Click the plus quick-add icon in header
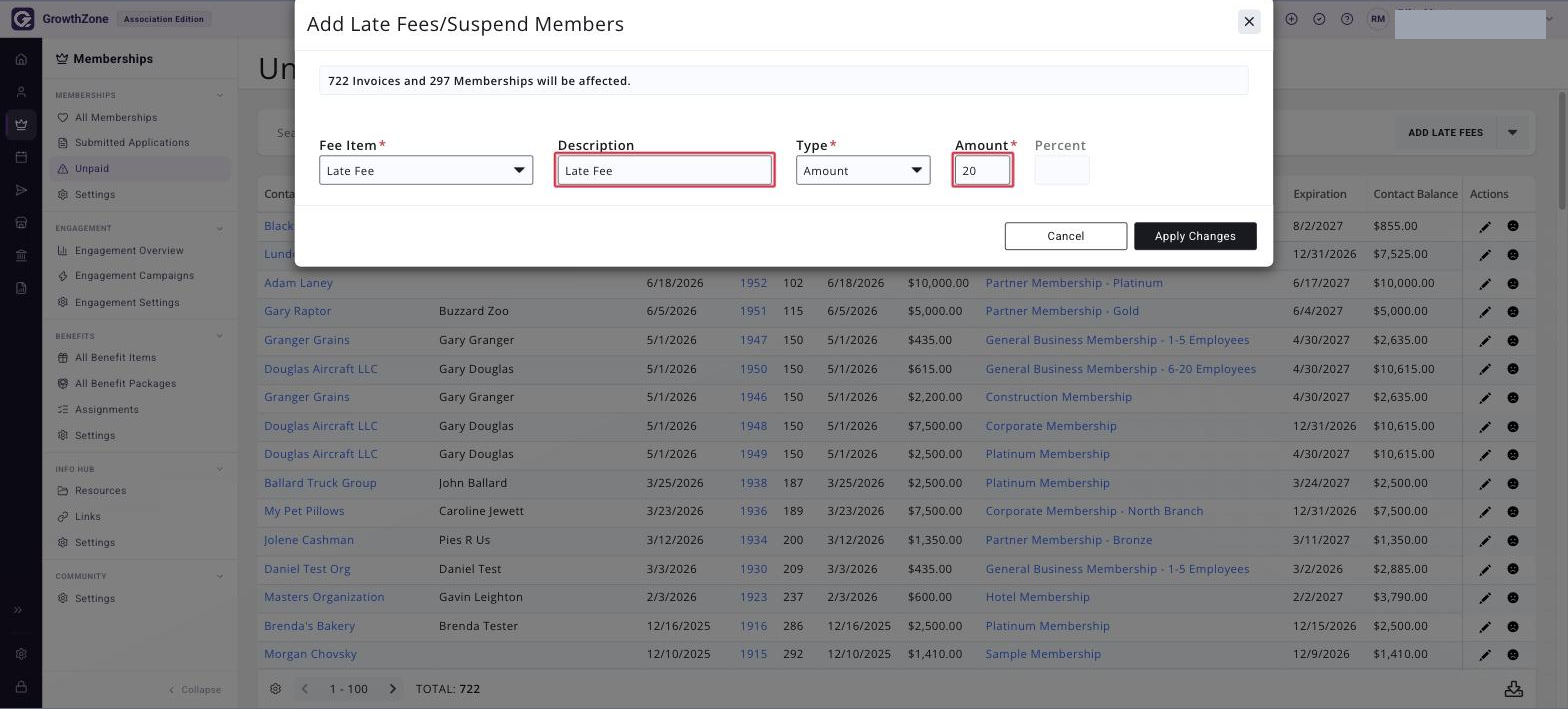 click(1292, 19)
